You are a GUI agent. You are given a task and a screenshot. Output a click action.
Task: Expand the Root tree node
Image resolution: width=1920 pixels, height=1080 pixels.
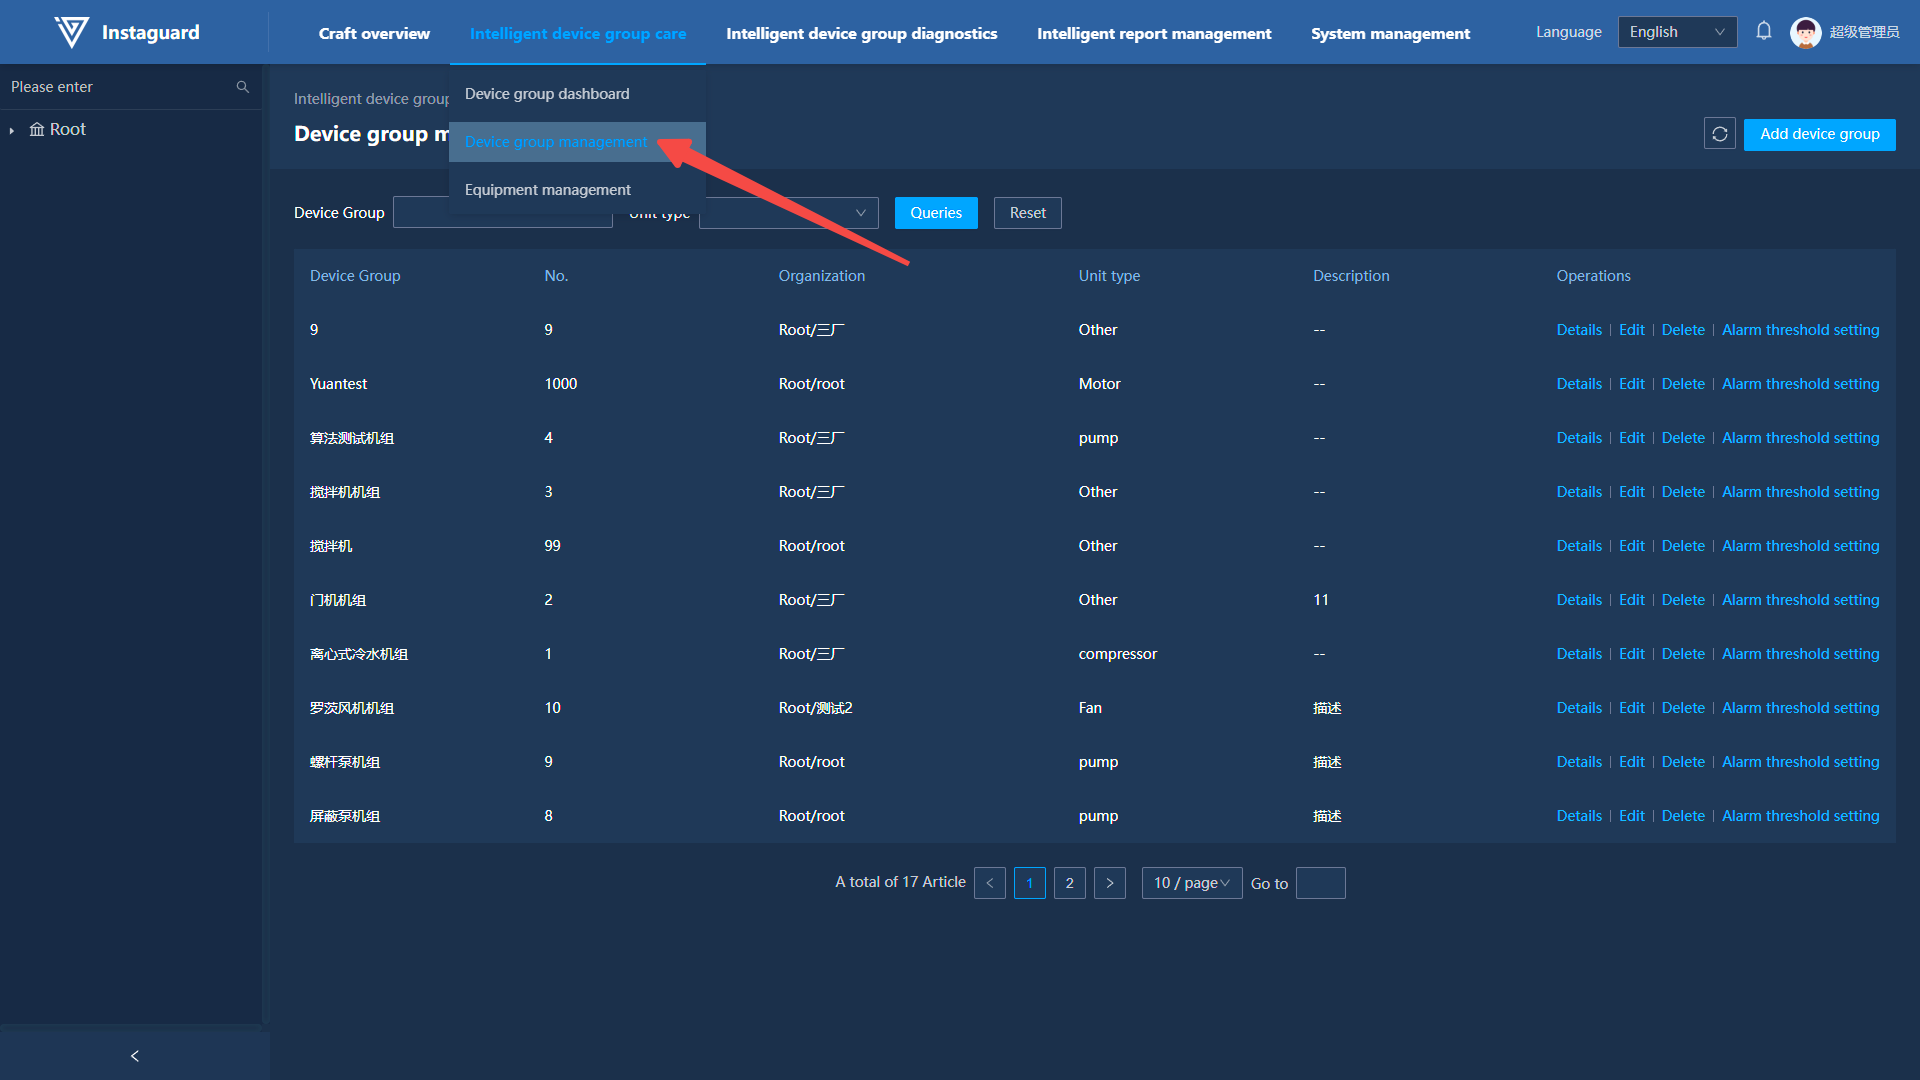pyautogui.click(x=12, y=130)
